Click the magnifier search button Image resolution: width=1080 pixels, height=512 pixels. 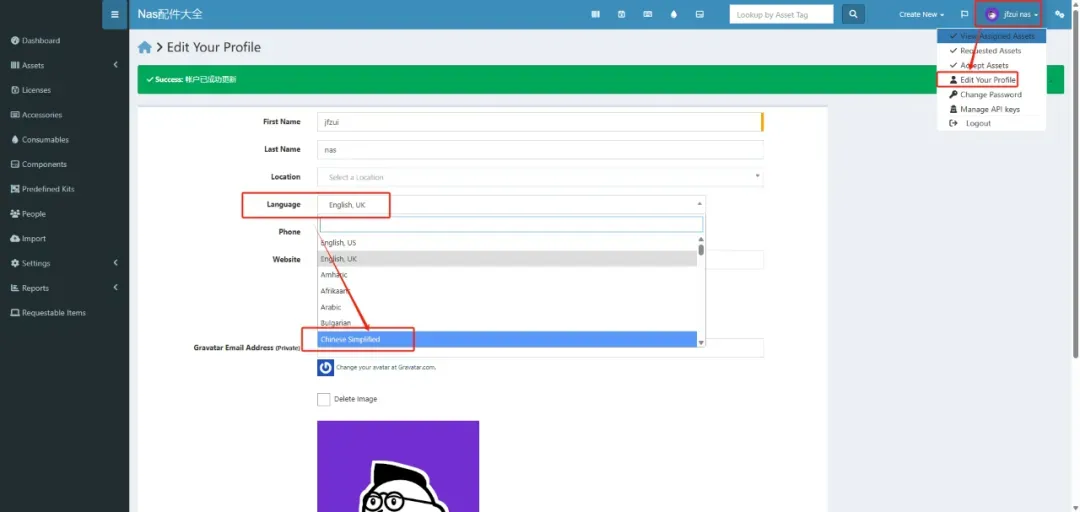coord(853,14)
